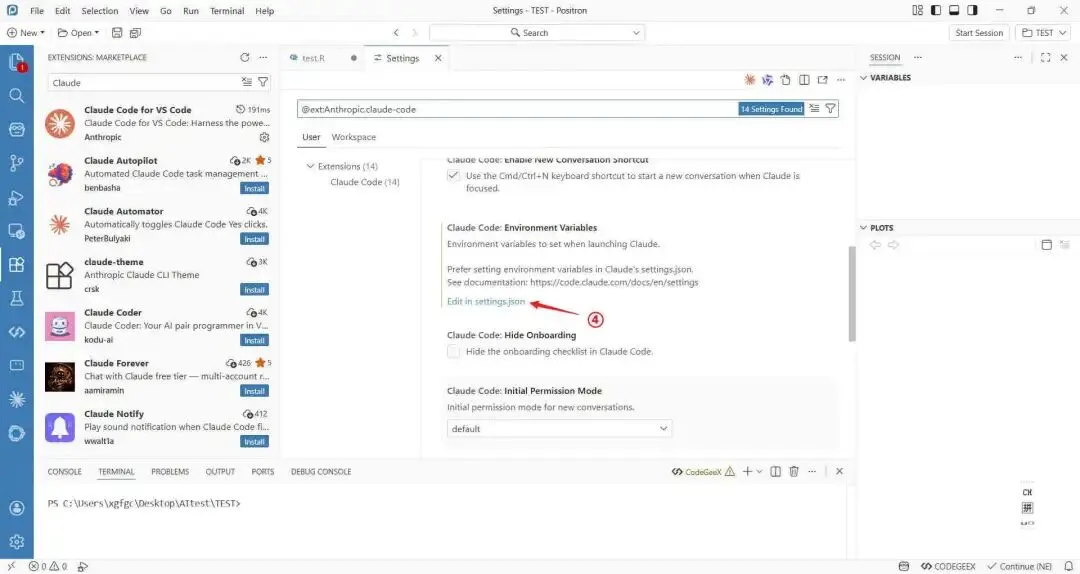The image size is (1080, 574).
Task: Switch to the PROBLEMS panel tab
Action: point(170,471)
